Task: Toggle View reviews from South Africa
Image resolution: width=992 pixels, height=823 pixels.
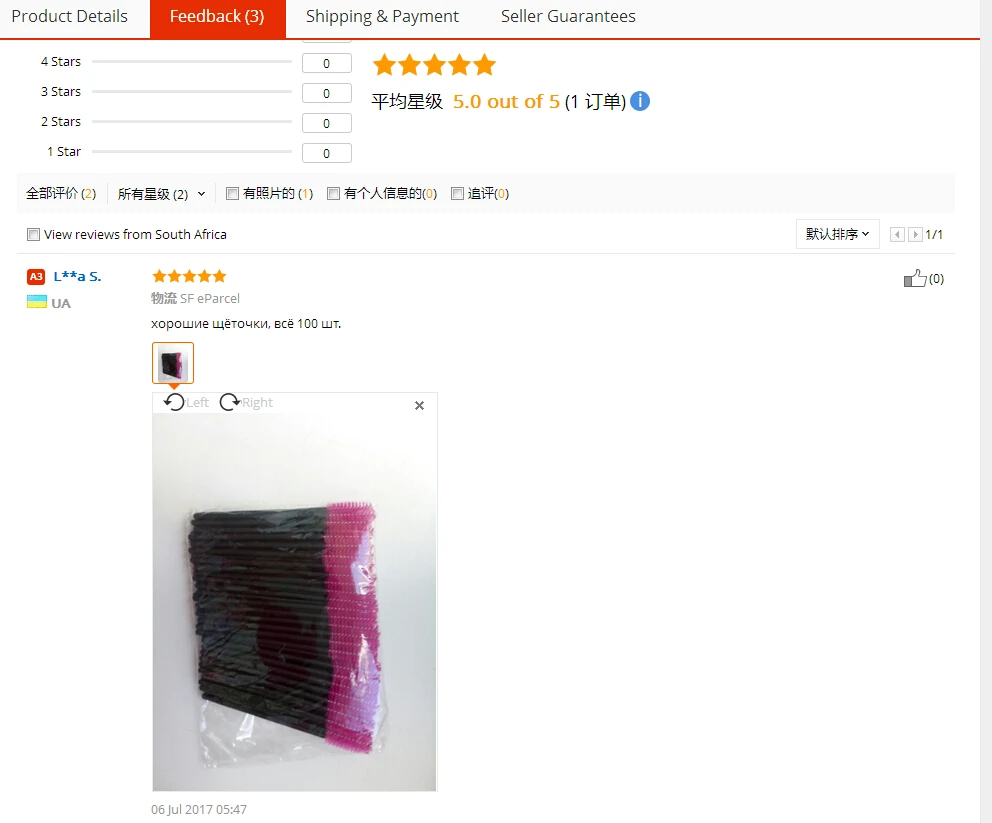Action: coord(34,235)
